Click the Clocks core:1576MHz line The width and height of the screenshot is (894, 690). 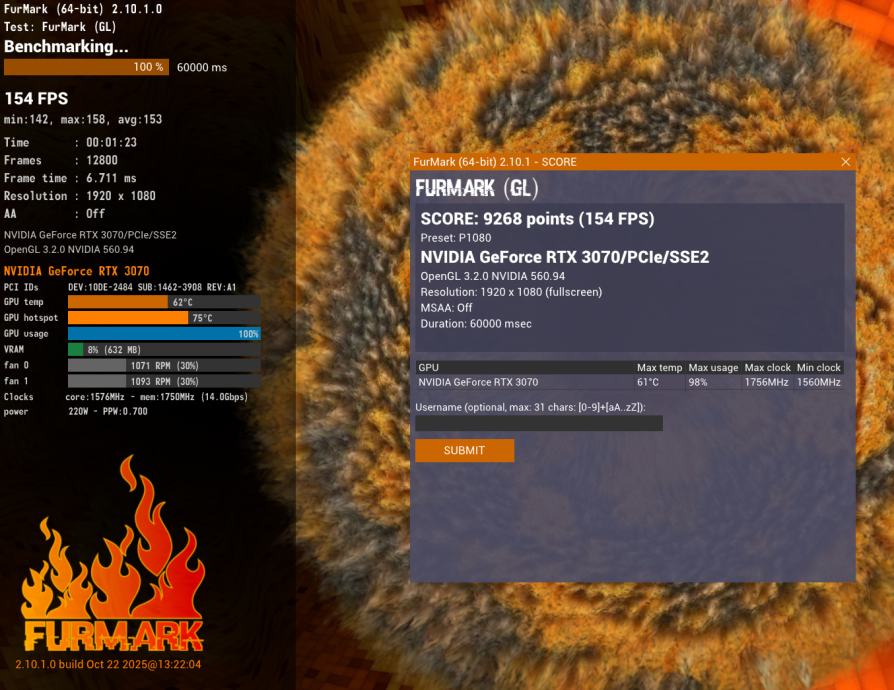[126, 397]
